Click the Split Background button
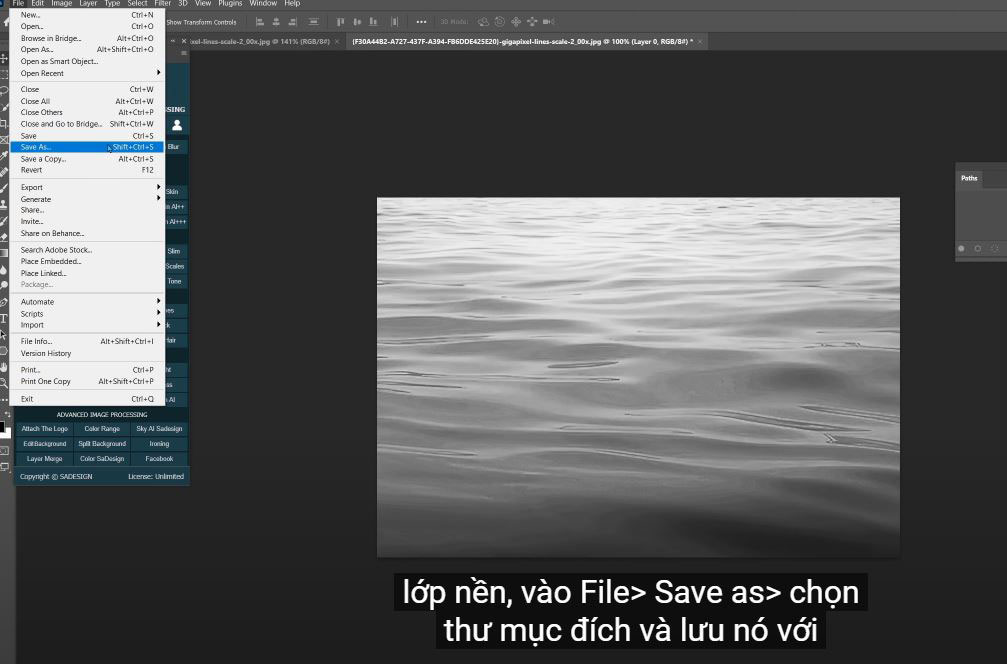 pyautogui.click(x=102, y=444)
